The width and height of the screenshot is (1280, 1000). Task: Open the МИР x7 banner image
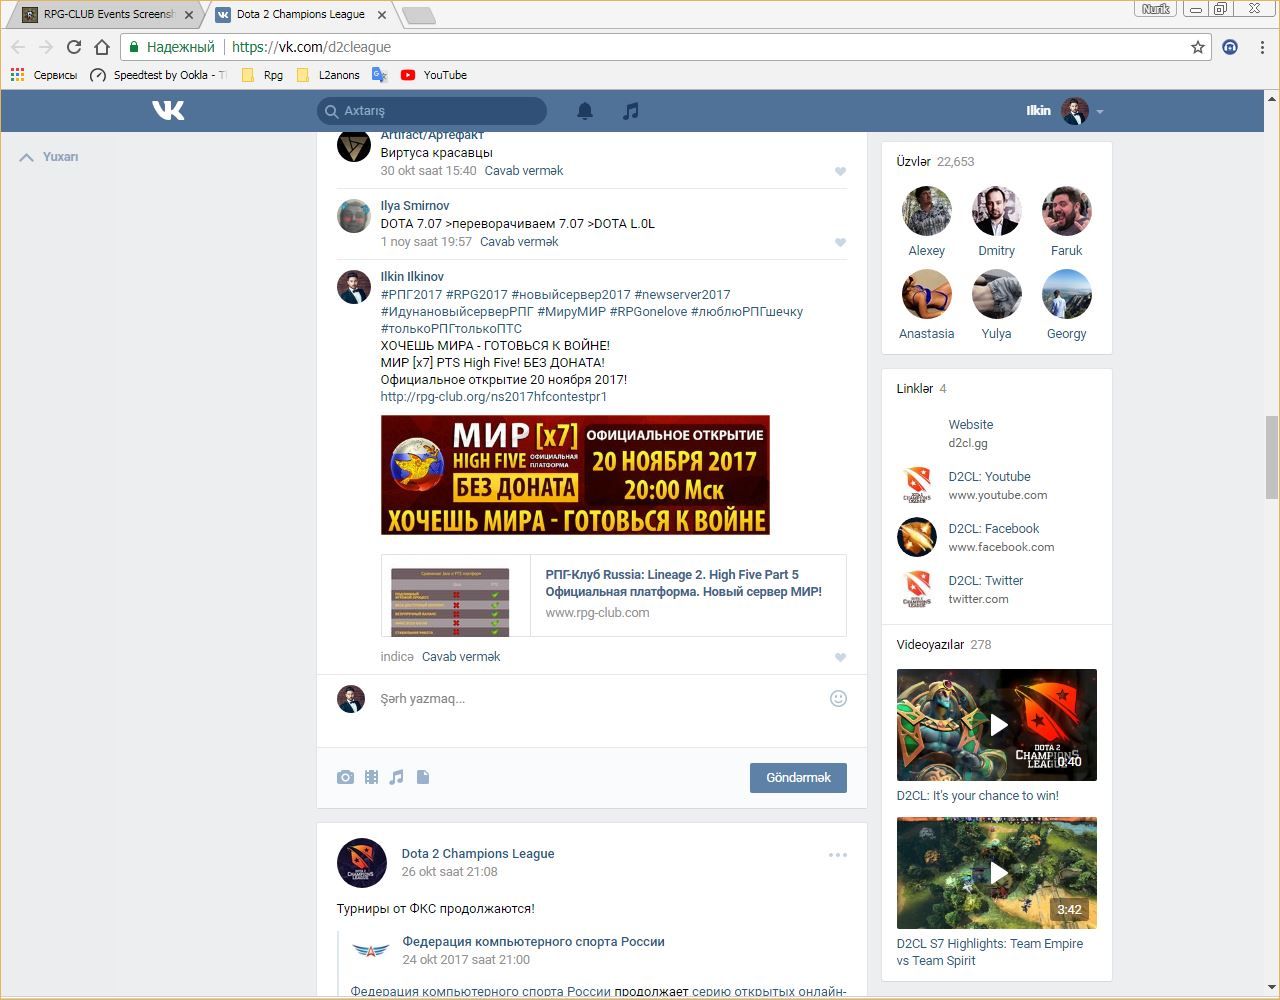point(575,475)
